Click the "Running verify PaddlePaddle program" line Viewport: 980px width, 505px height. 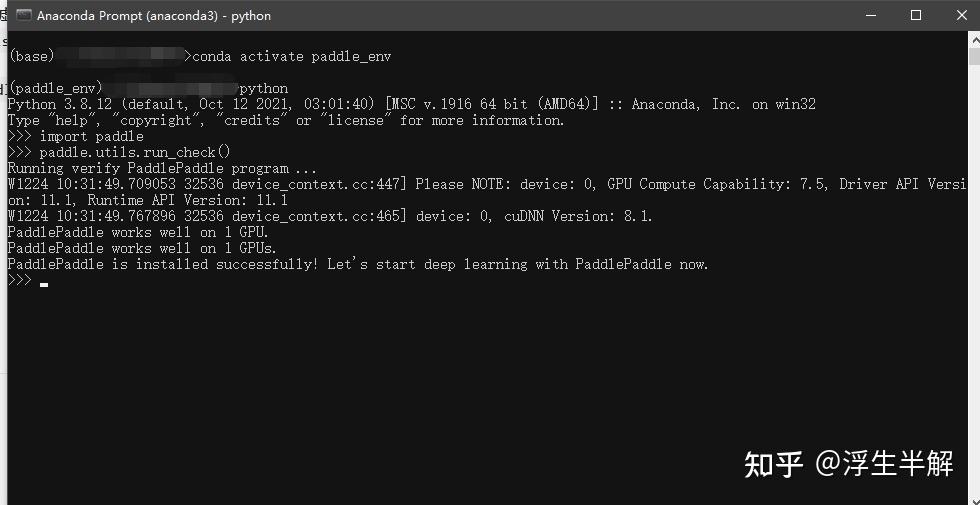[x=162, y=168]
